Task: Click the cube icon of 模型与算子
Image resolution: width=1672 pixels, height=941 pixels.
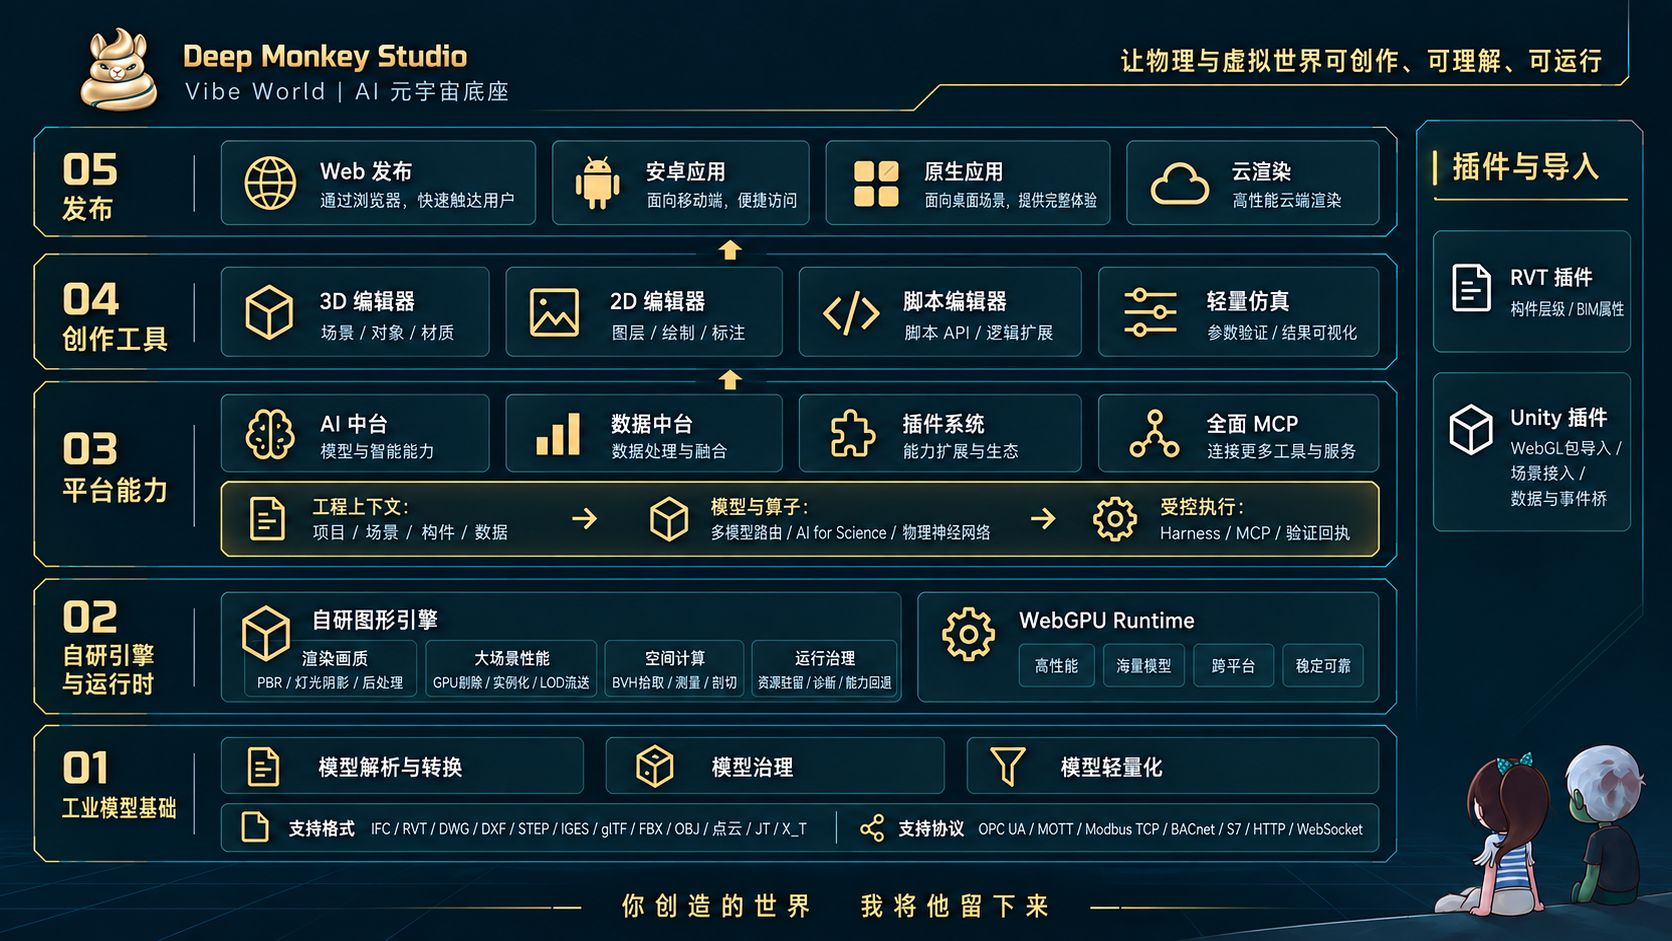Action: click(x=669, y=519)
